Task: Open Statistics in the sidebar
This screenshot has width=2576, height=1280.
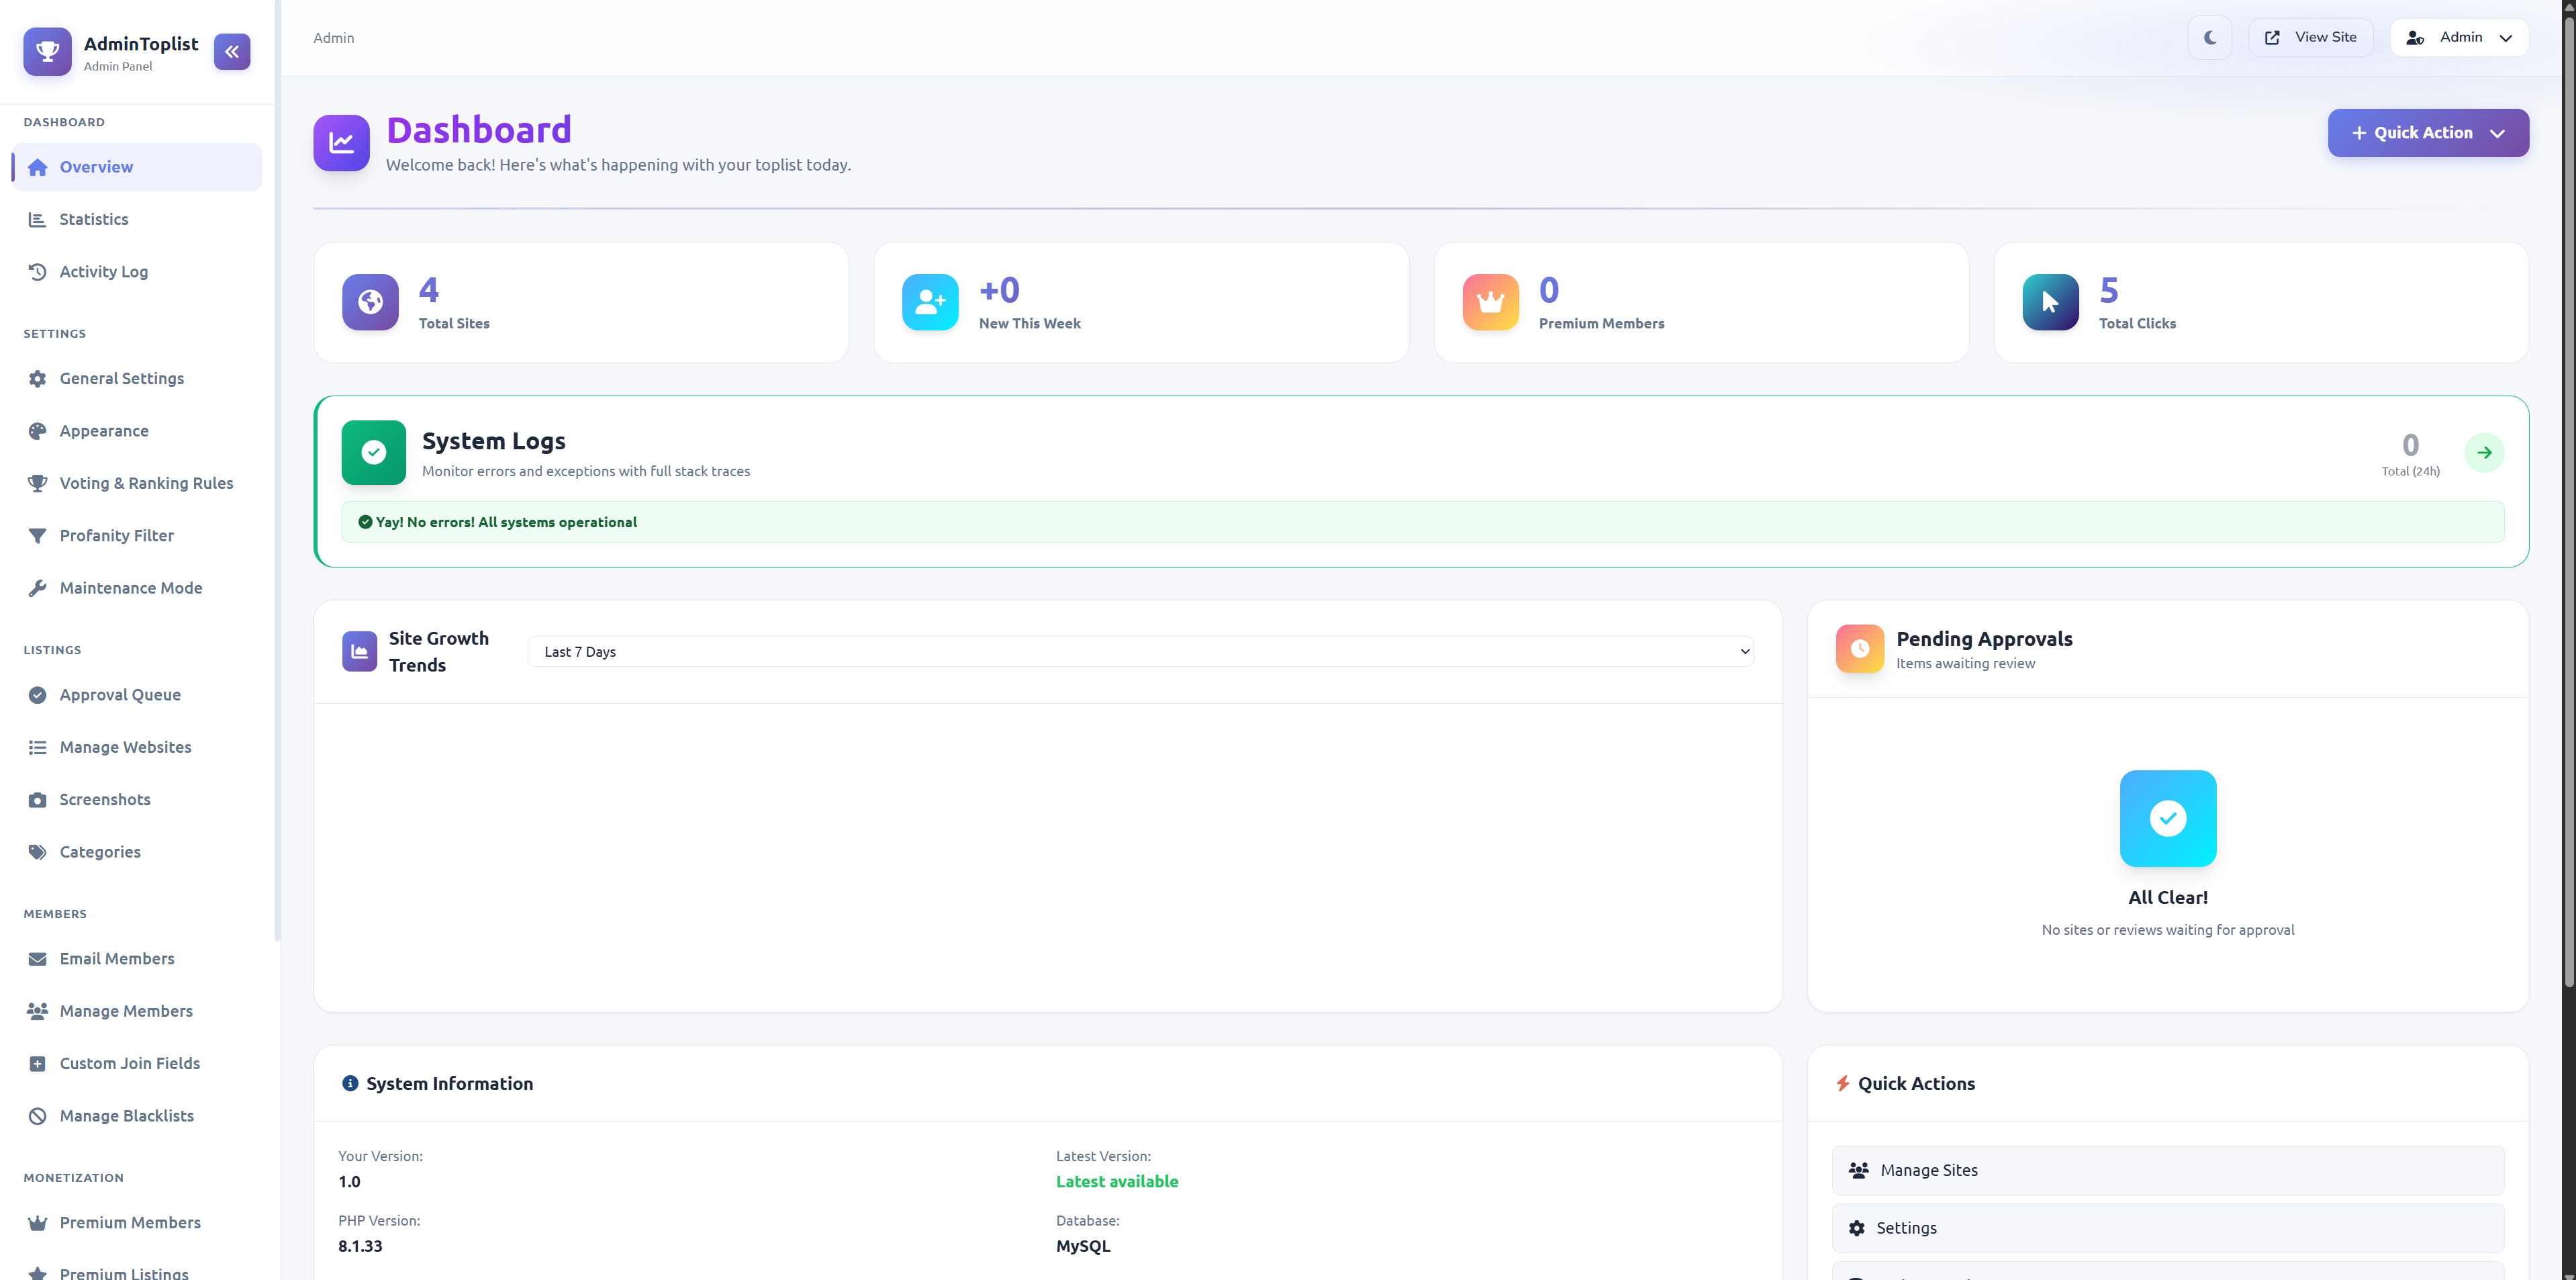Action: click(93, 219)
